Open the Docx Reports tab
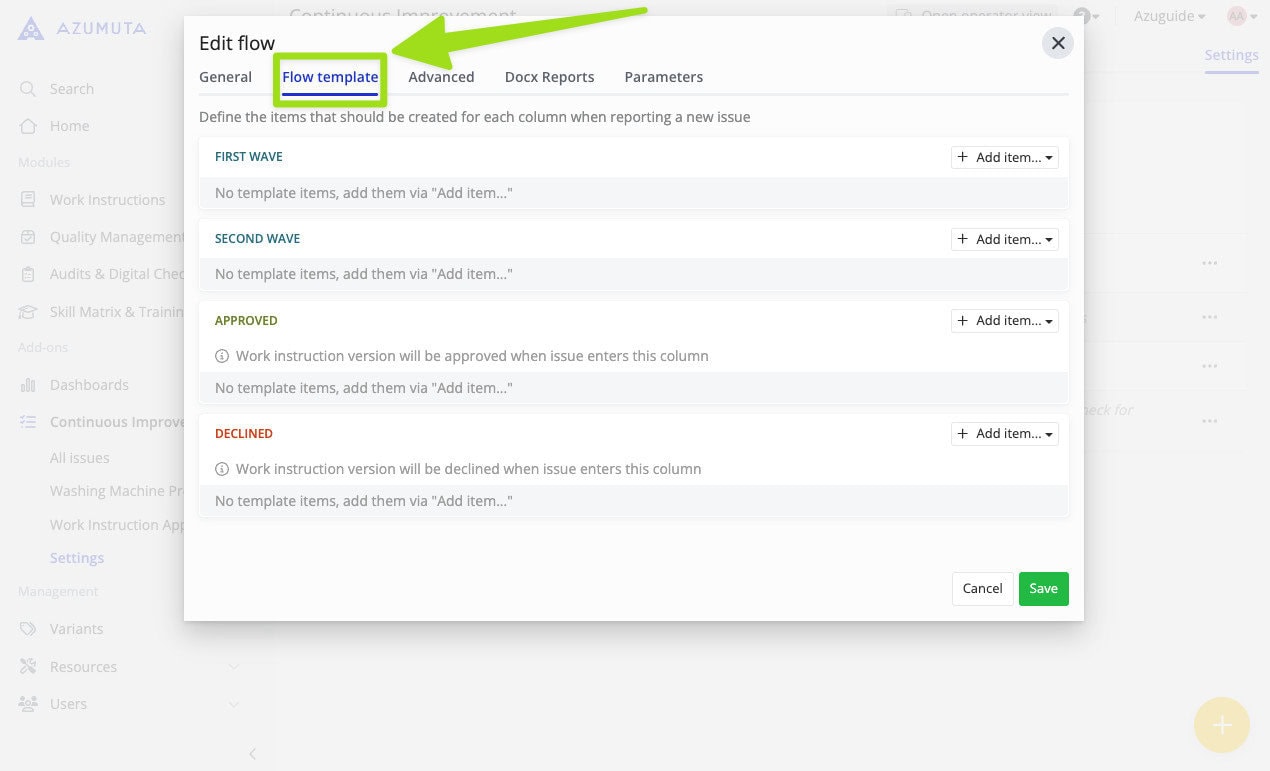The image size is (1270, 771). (x=549, y=77)
